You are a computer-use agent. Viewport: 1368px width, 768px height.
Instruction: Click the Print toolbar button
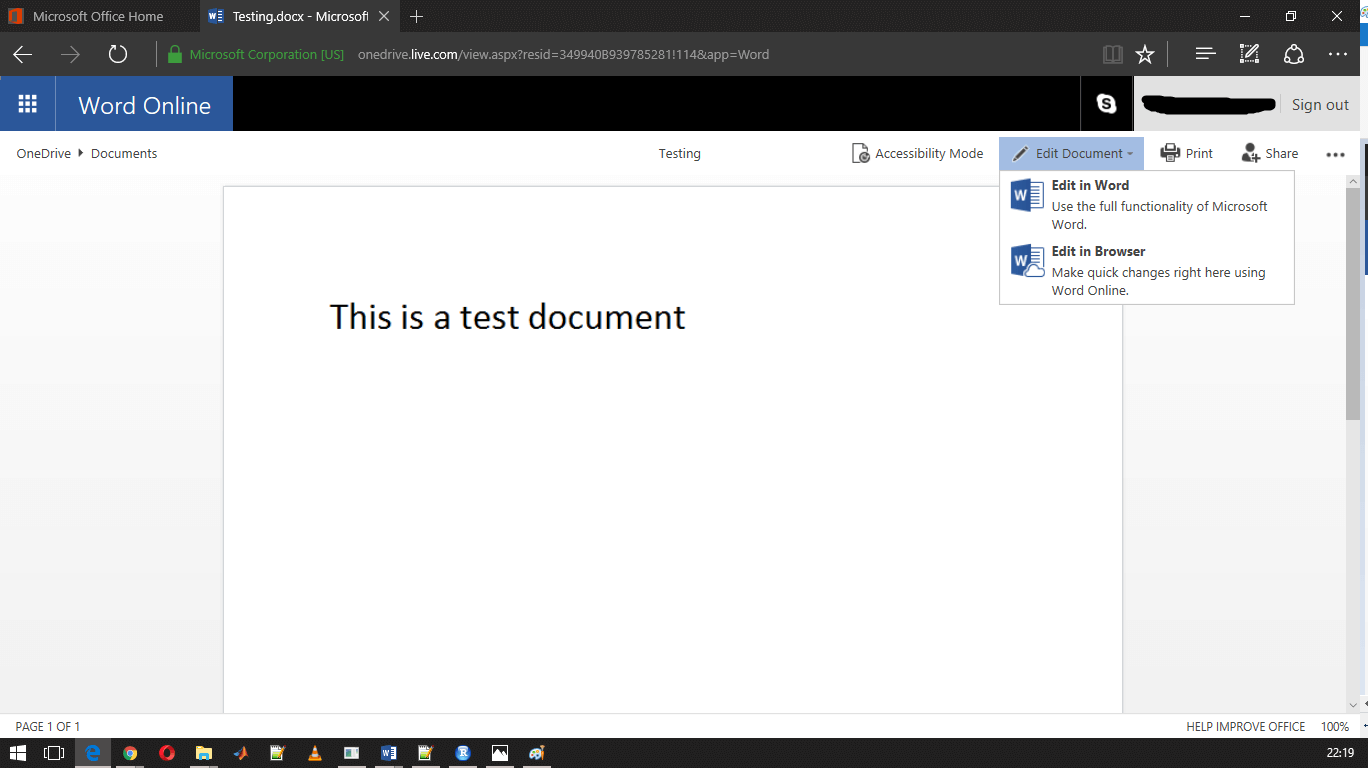click(1187, 153)
